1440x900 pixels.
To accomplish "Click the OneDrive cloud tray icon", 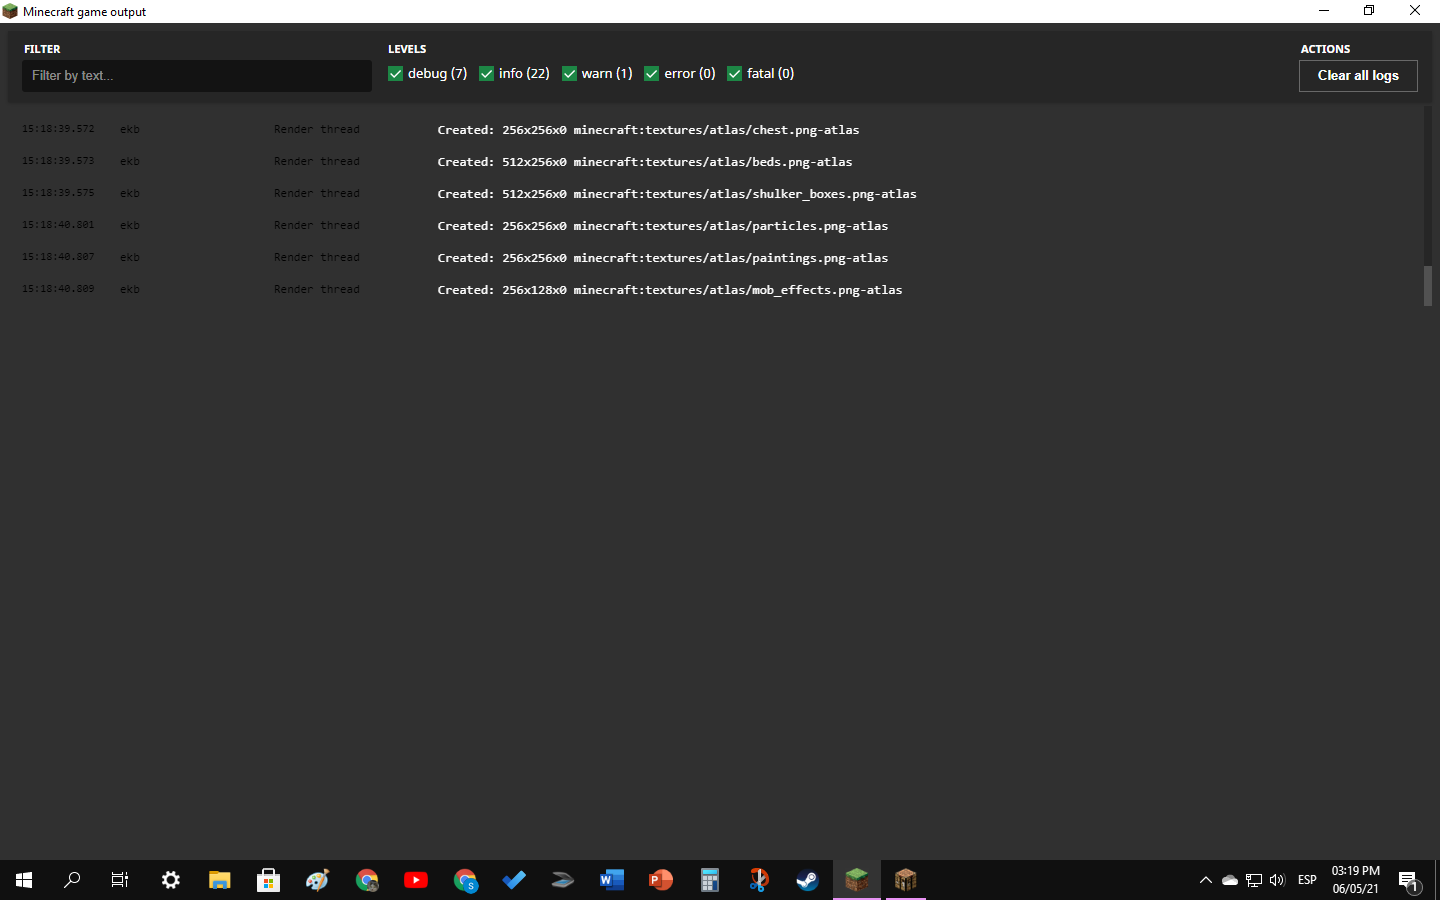I will tap(1230, 880).
